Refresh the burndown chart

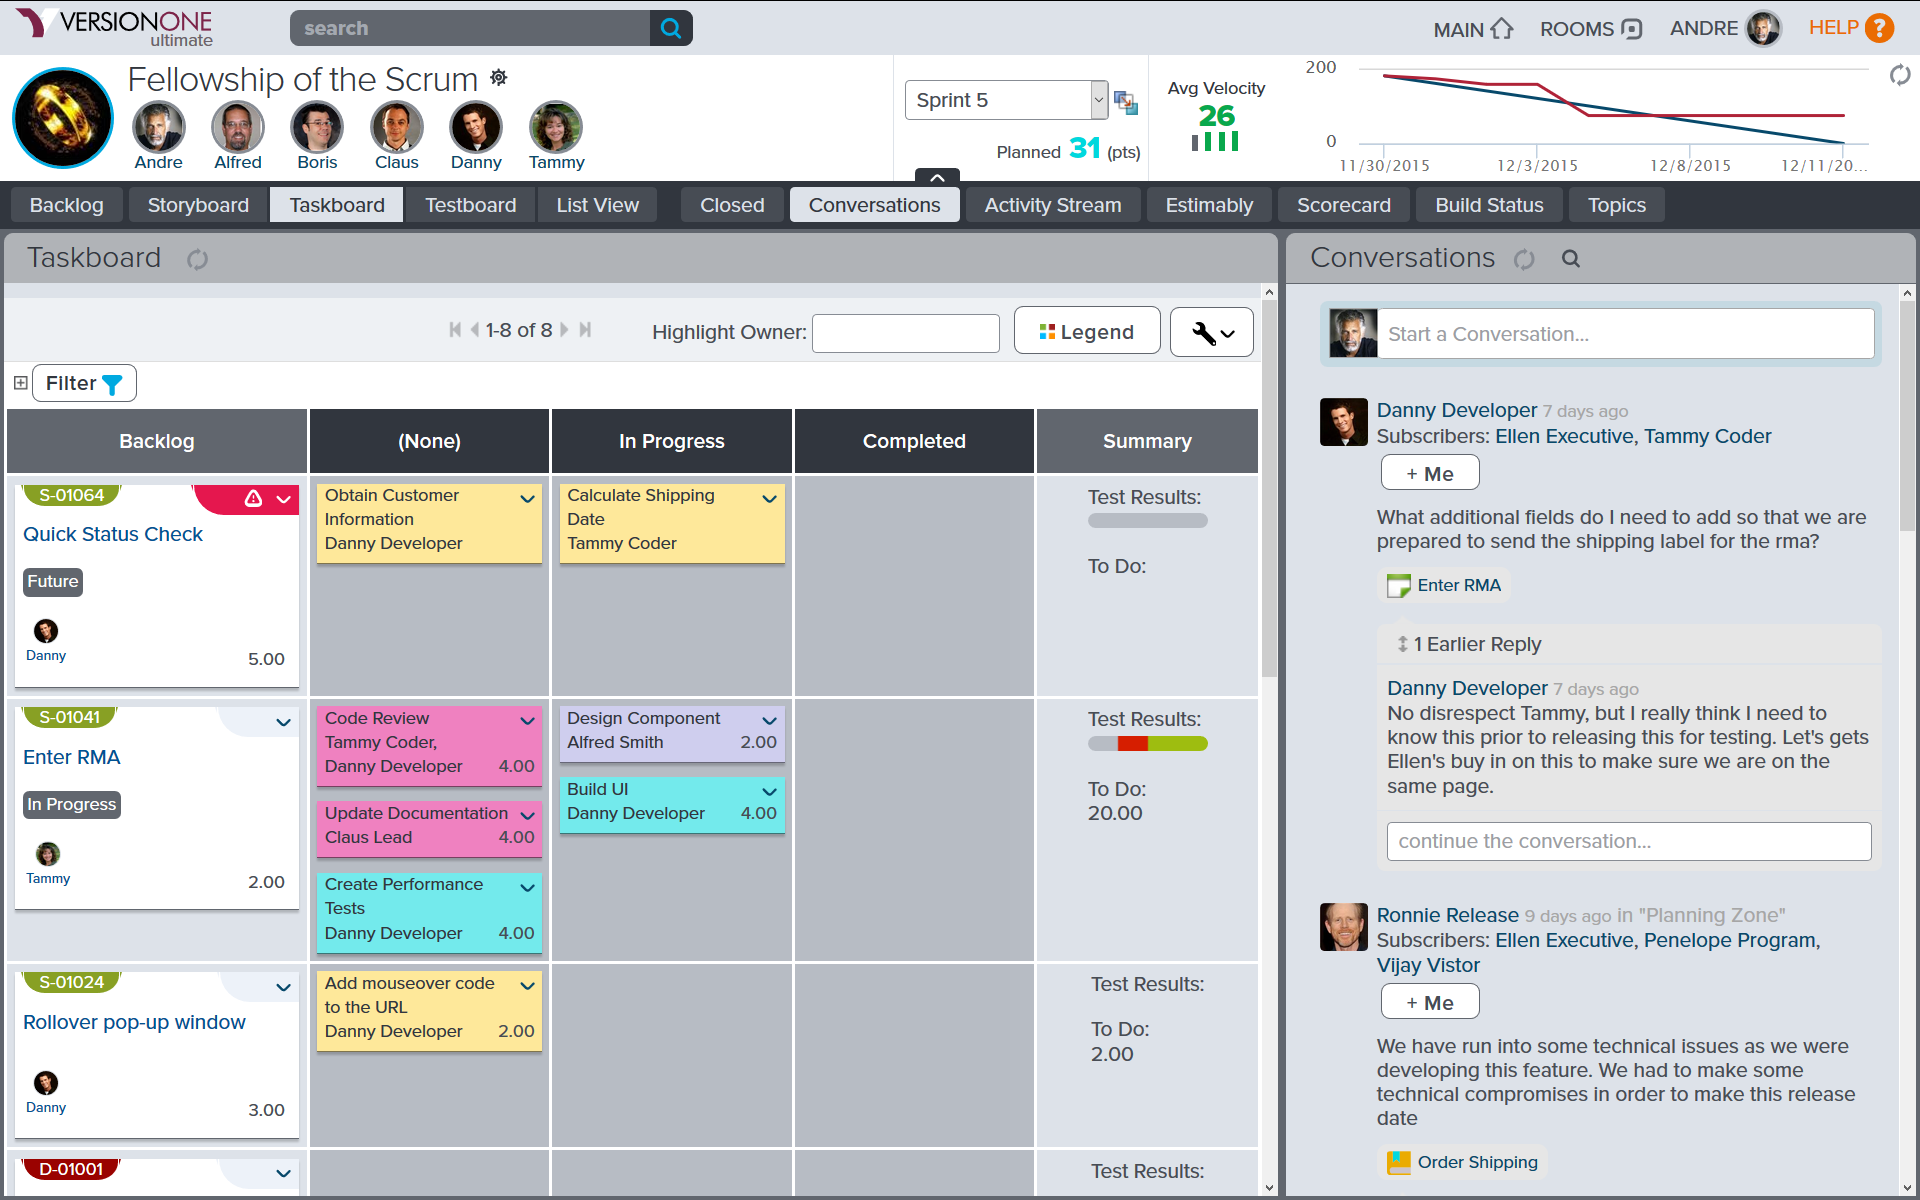[x=1899, y=75]
